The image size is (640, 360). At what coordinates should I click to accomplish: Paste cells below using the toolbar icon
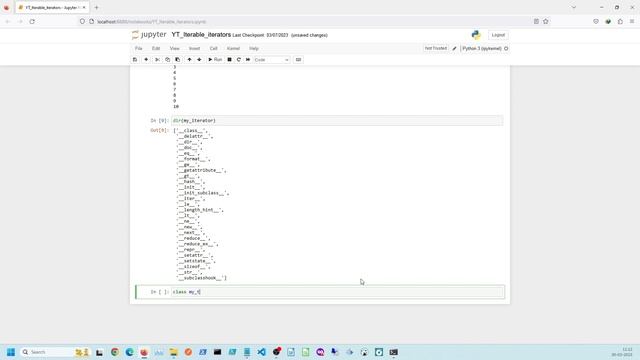pos(178,60)
